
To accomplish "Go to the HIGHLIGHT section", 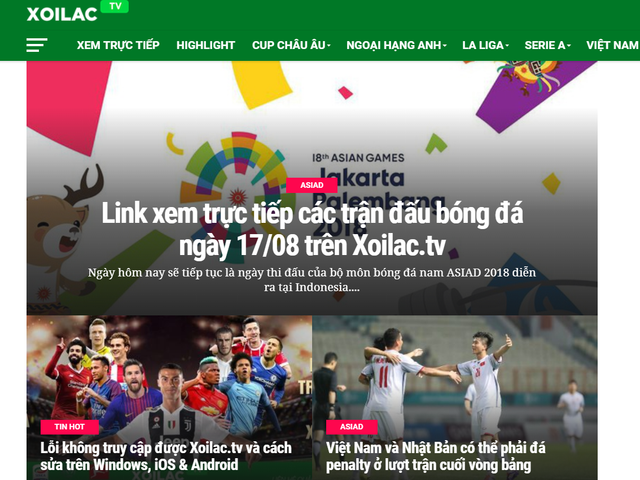I will point(206,45).
